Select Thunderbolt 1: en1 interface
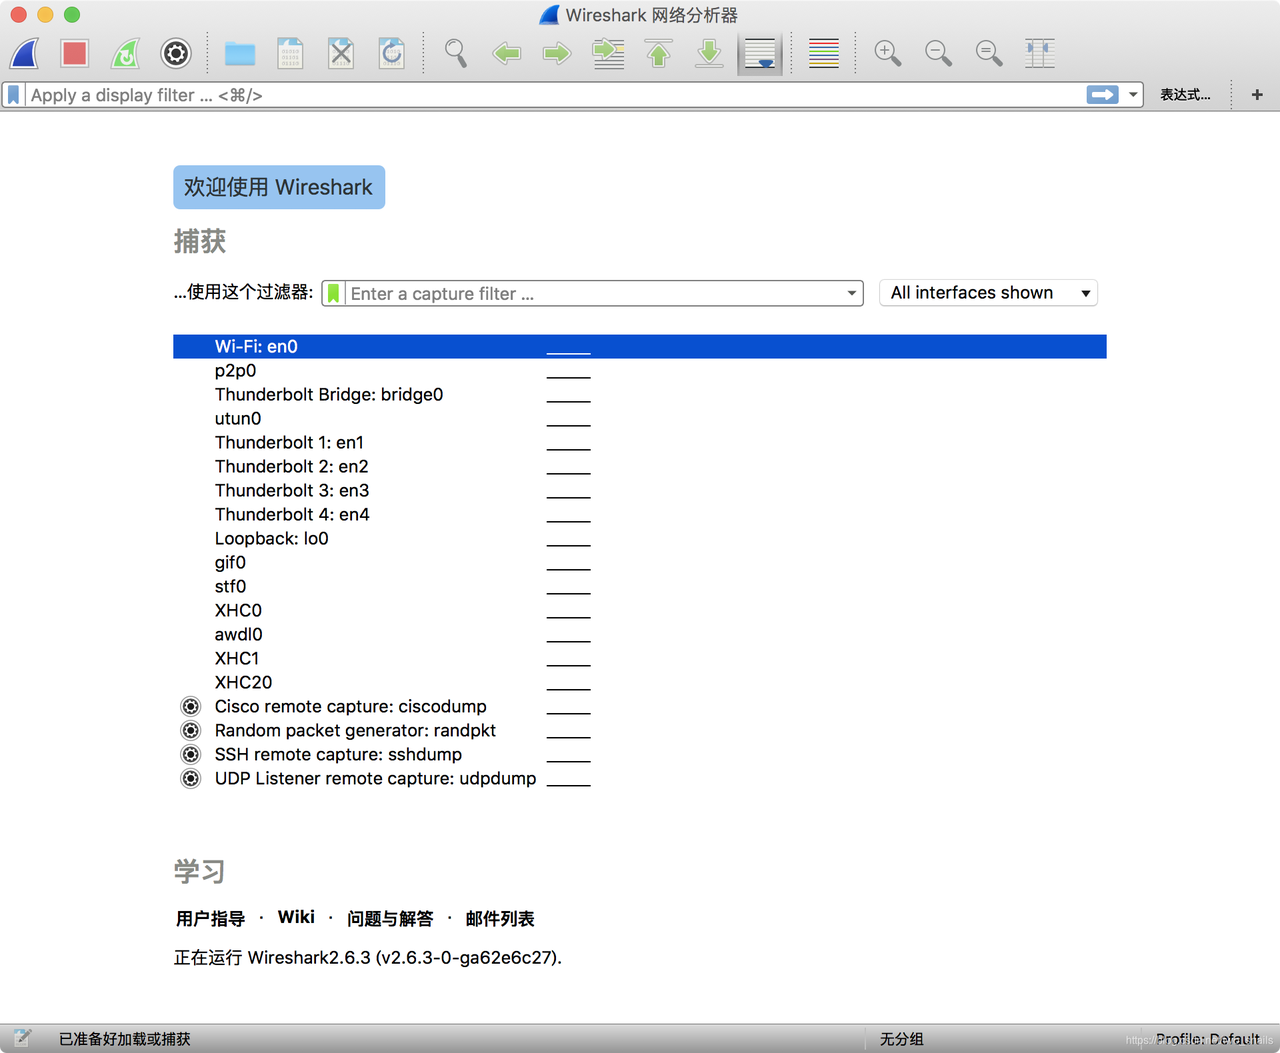 click(x=639, y=442)
